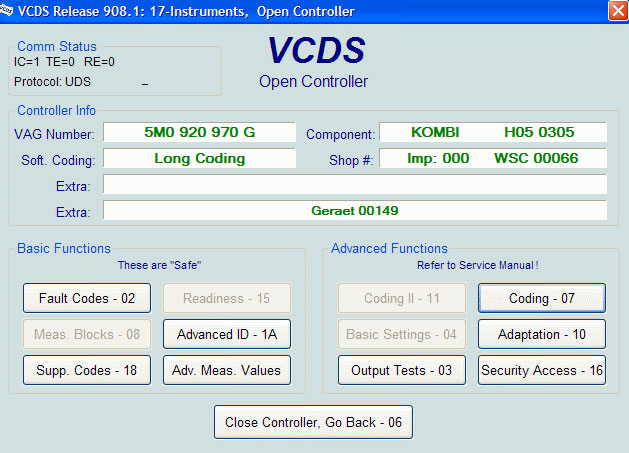Click the Coding II - 11 button
This screenshot has width=629, height=453.
tap(402, 298)
